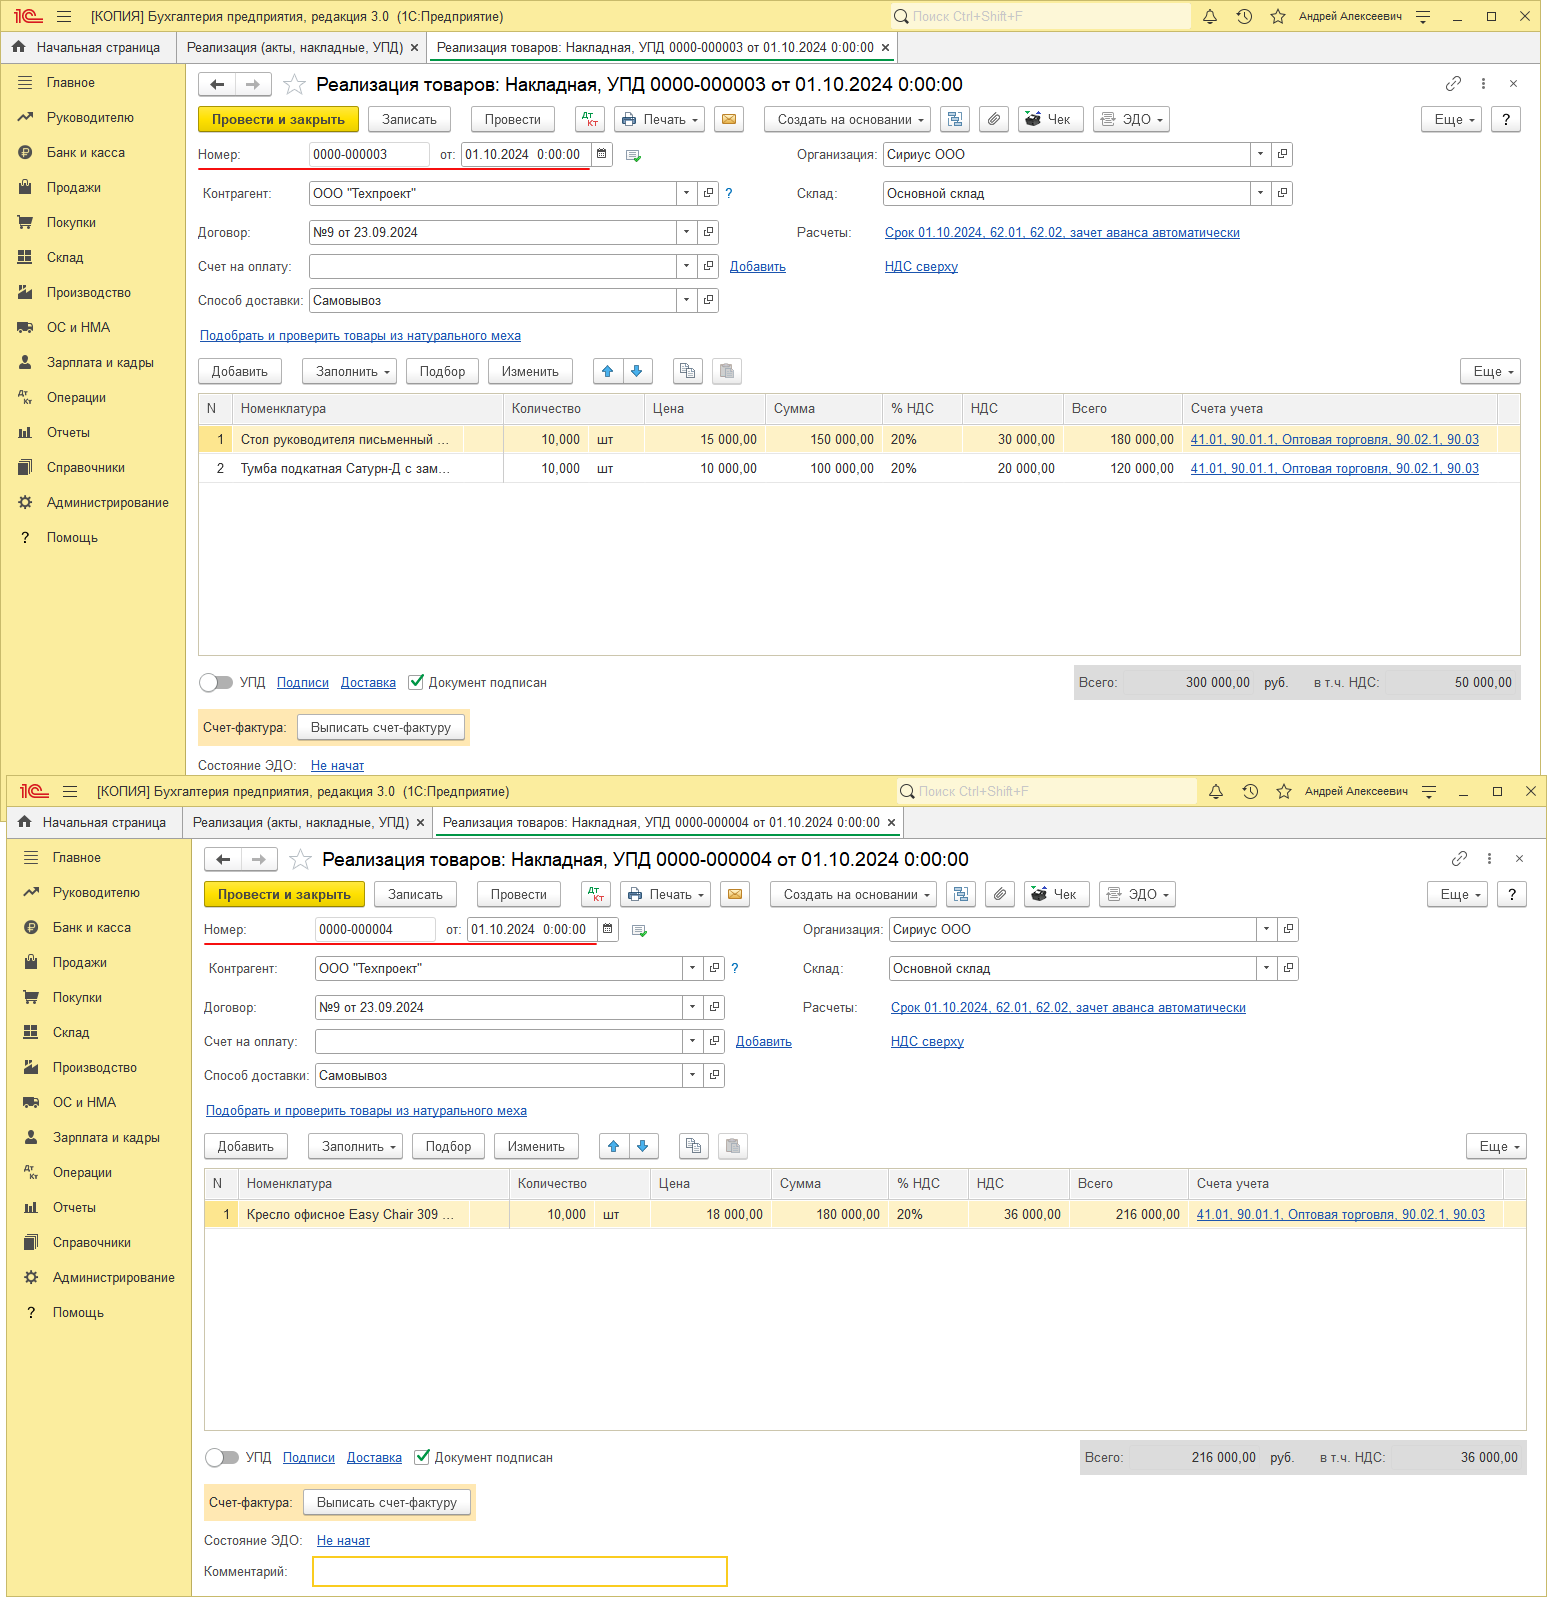This screenshot has width=1548, height=1599.
Task: Click favorites star in top window title bar
Action: click(x=1278, y=16)
